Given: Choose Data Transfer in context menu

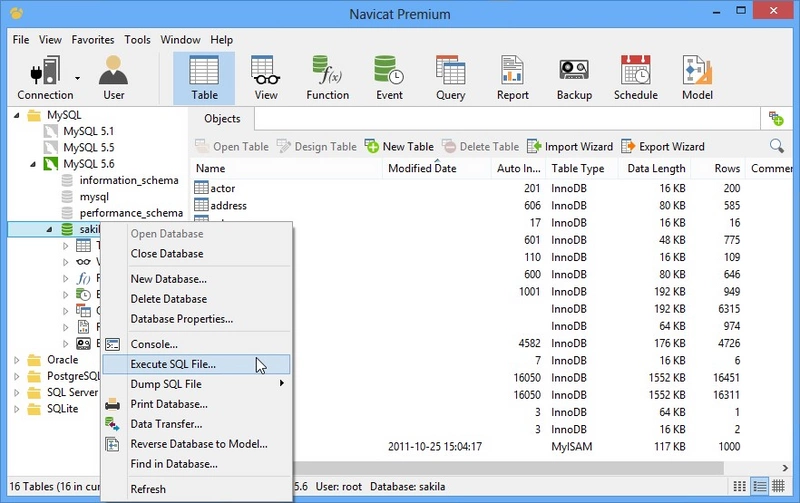Looking at the screenshot, I should [196, 424].
